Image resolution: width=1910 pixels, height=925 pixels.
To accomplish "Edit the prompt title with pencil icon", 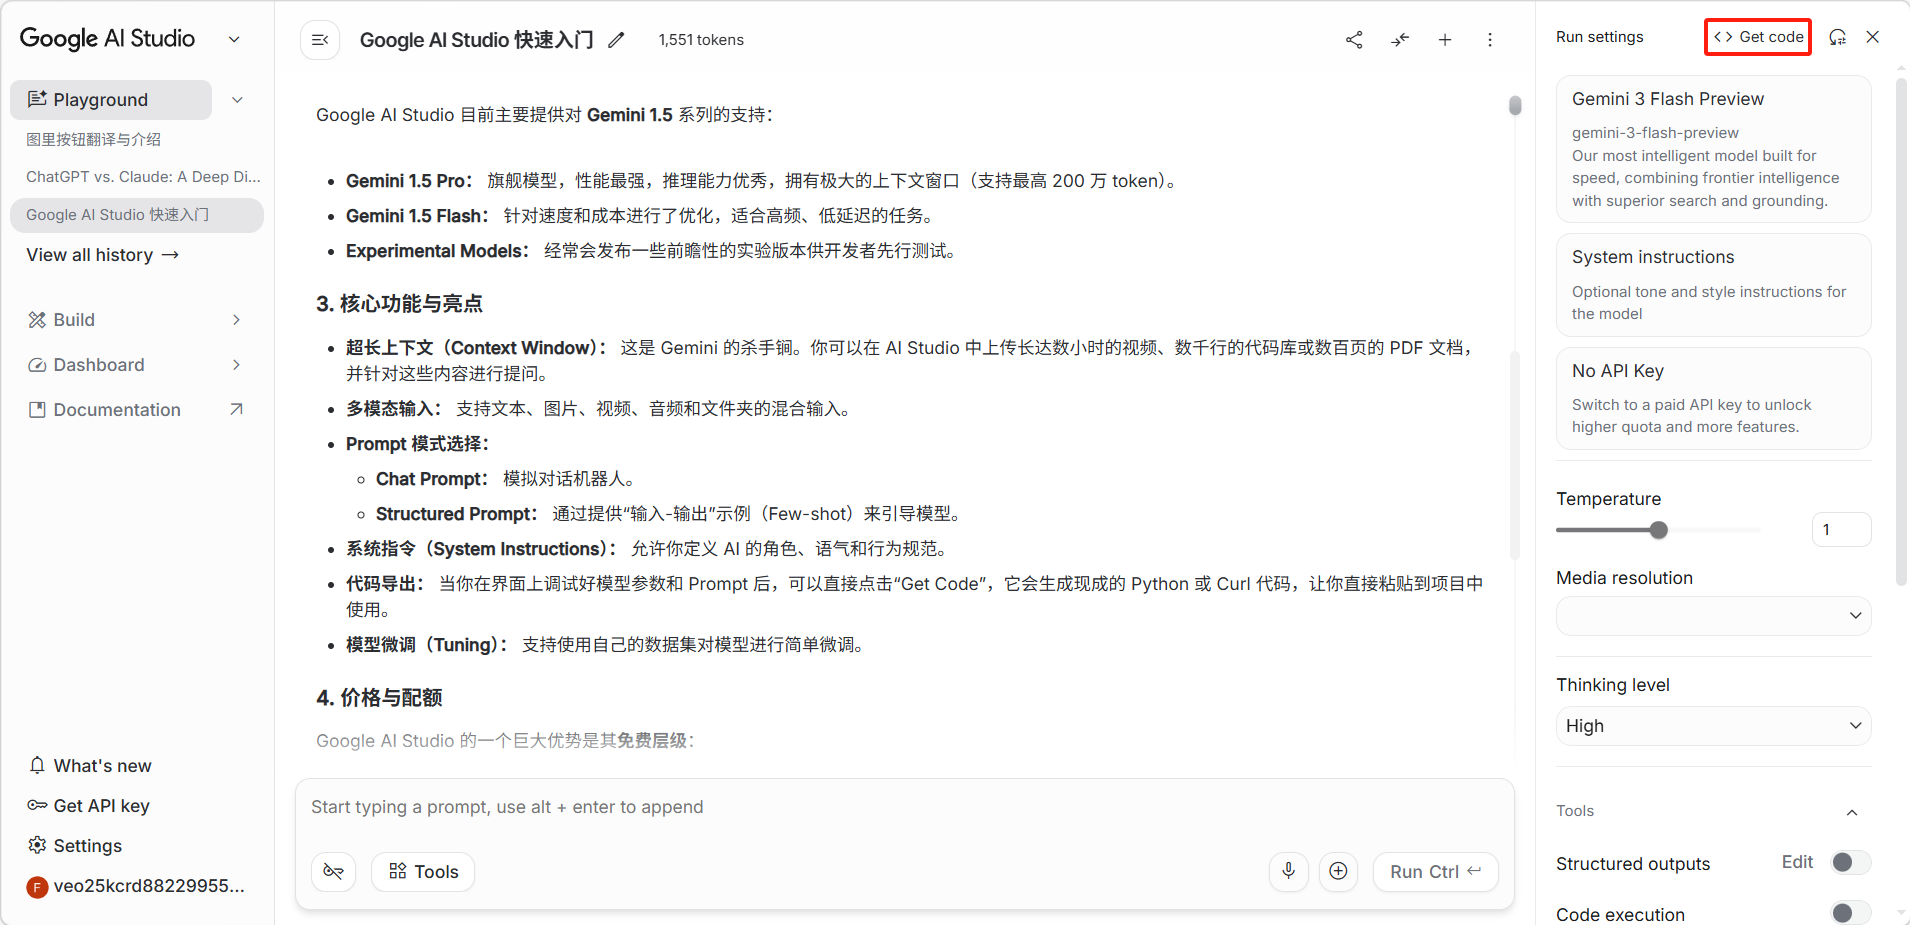I will pyautogui.click(x=617, y=40).
